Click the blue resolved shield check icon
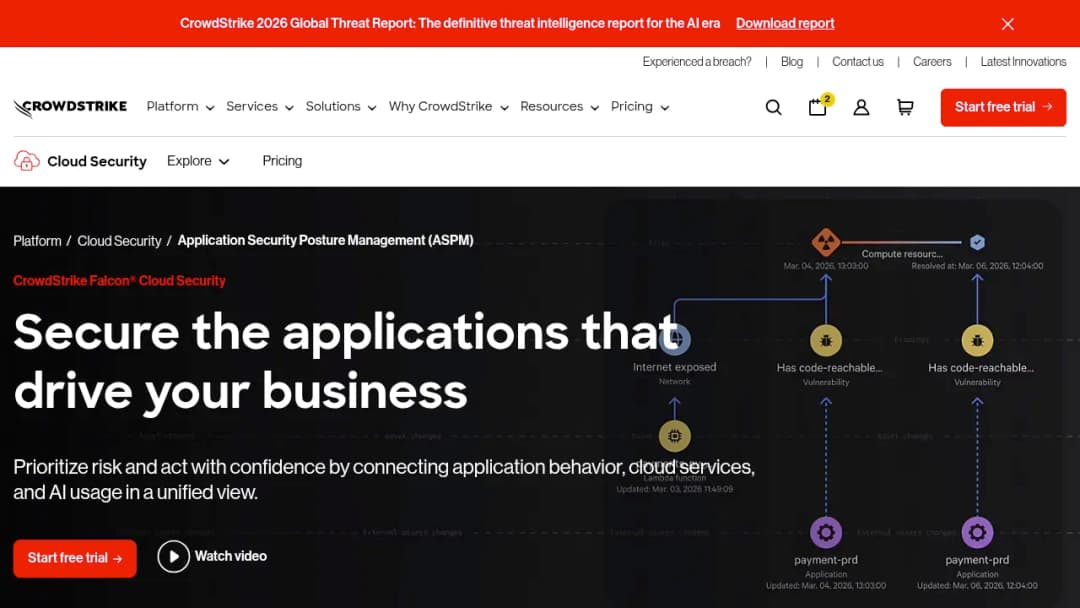 click(977, 242)
